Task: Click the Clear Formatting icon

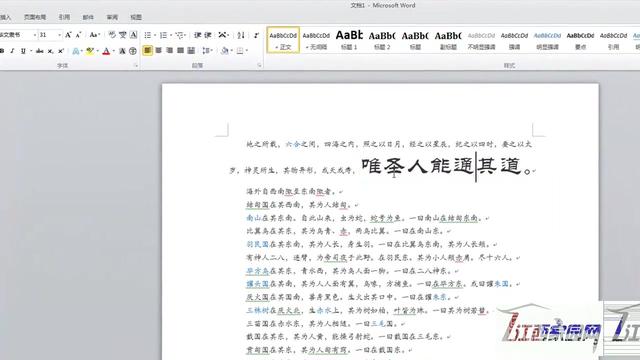Action: (x=112, y=35)
